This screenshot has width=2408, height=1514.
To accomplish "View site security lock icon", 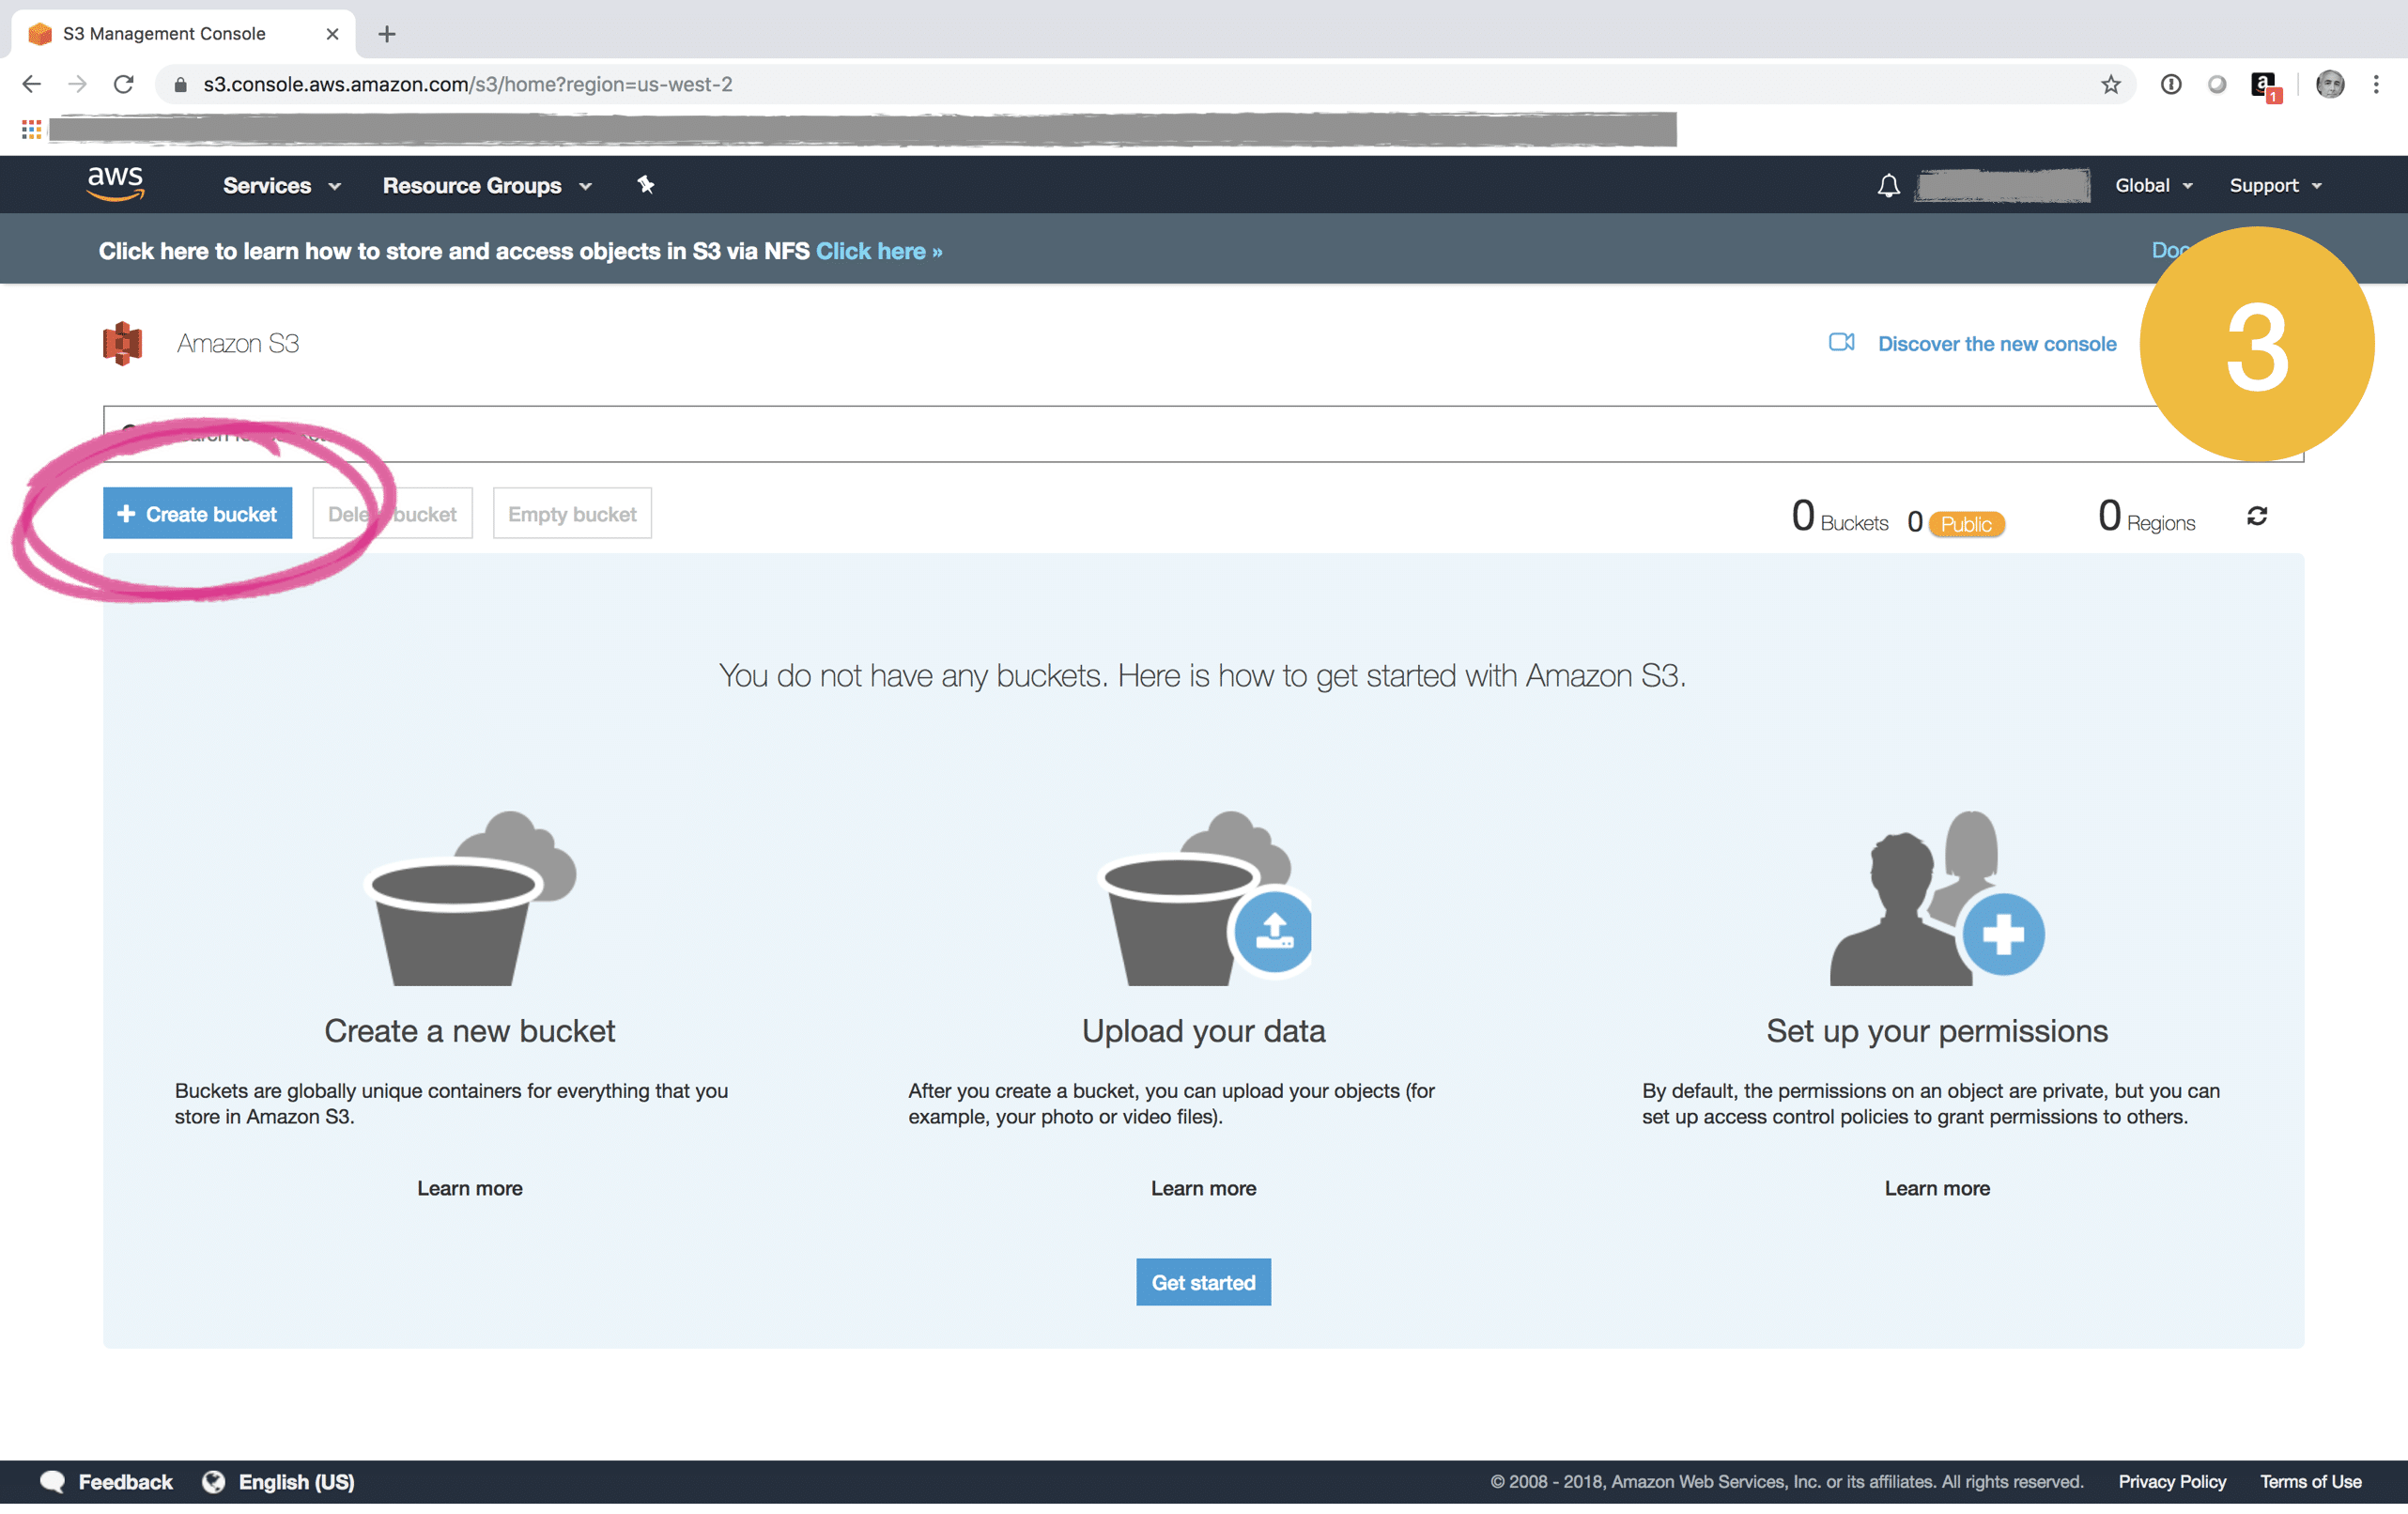I will (x=180, y=85).
